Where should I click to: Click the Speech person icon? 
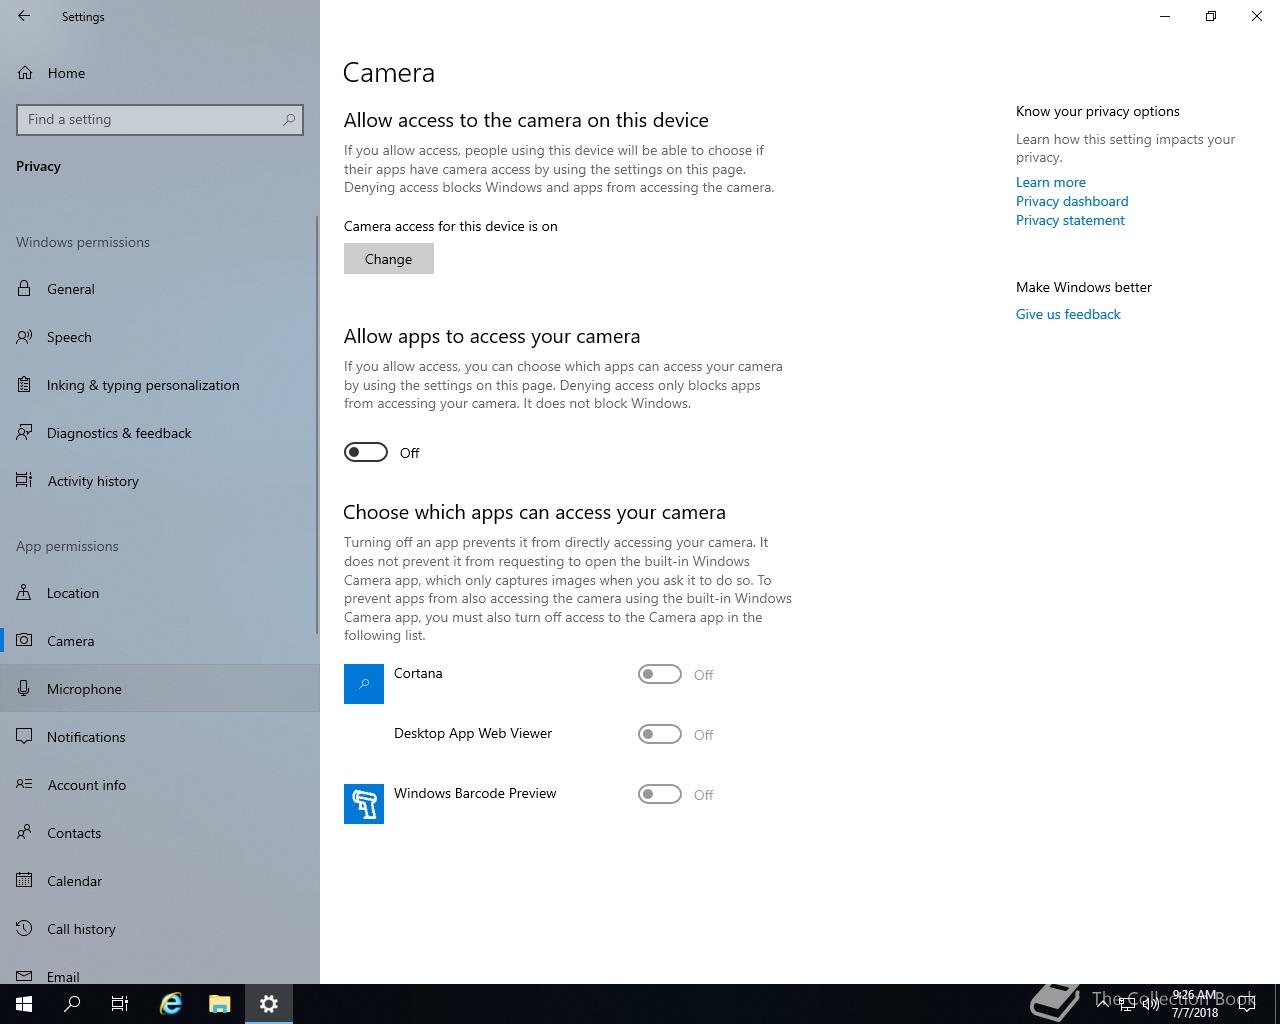[x=24, y=337]
